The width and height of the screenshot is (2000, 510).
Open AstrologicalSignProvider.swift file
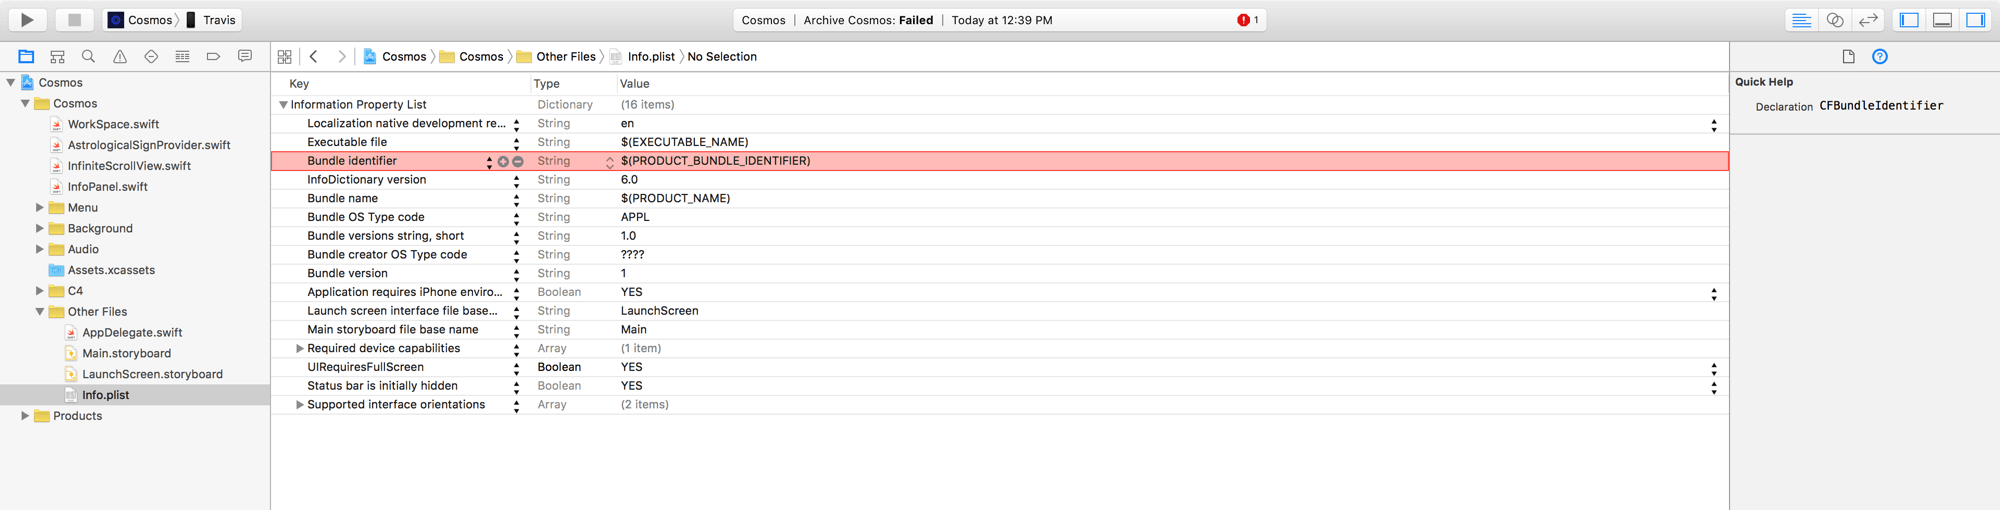pos(149,145)
